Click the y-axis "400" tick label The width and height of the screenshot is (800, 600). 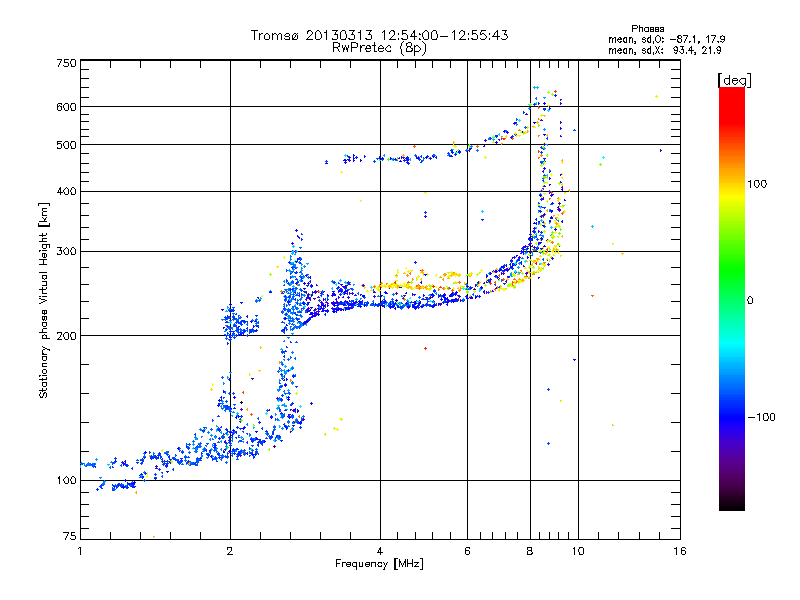[66, 191]
